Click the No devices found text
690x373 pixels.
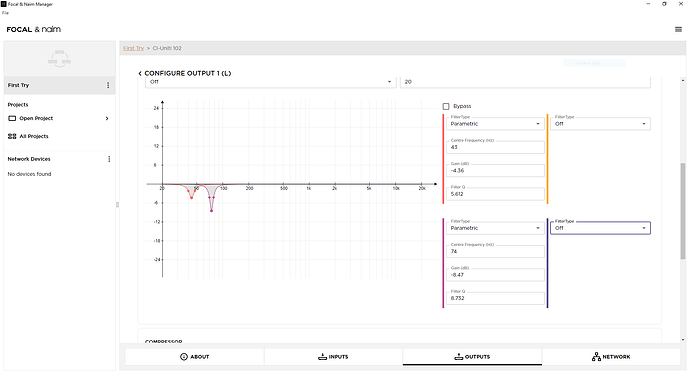click(x=29, y=174)
